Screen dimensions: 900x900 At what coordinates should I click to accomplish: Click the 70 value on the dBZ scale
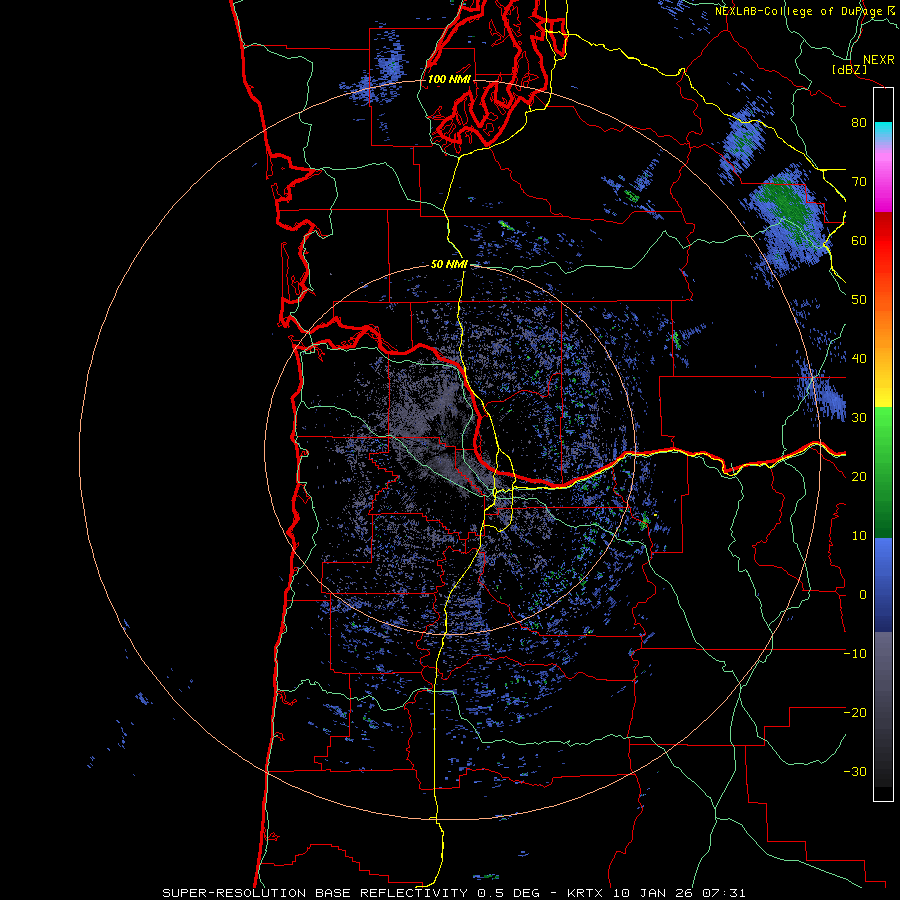[859, 181]
